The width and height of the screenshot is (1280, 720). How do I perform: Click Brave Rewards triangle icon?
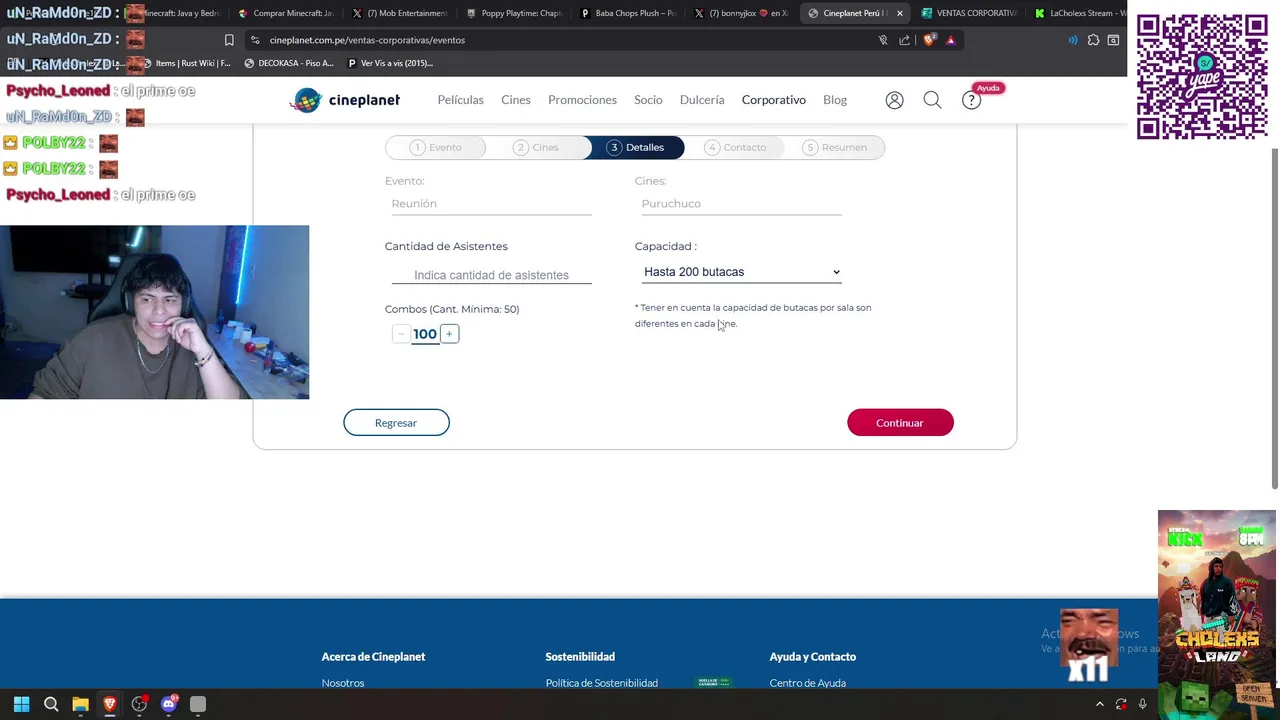951,40
